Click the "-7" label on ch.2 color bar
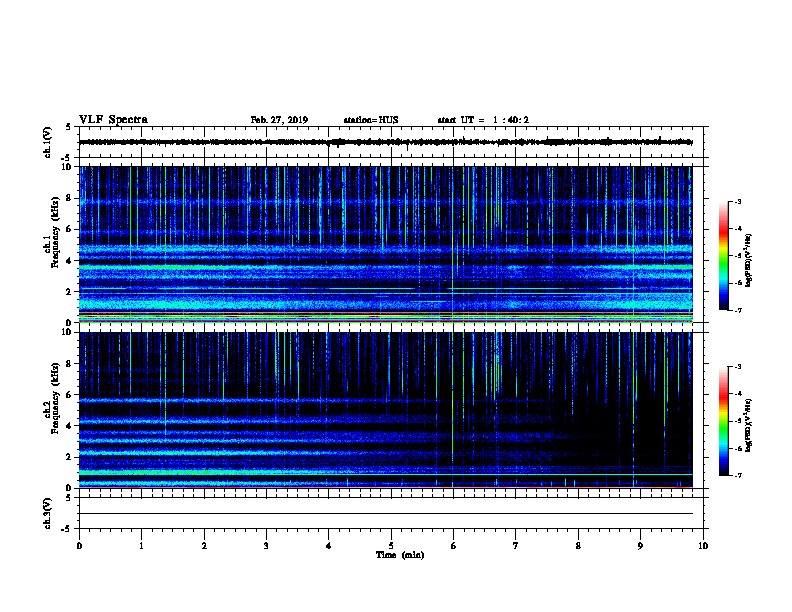The width and height of the screenshot is (792, 612). pos(737,475)
